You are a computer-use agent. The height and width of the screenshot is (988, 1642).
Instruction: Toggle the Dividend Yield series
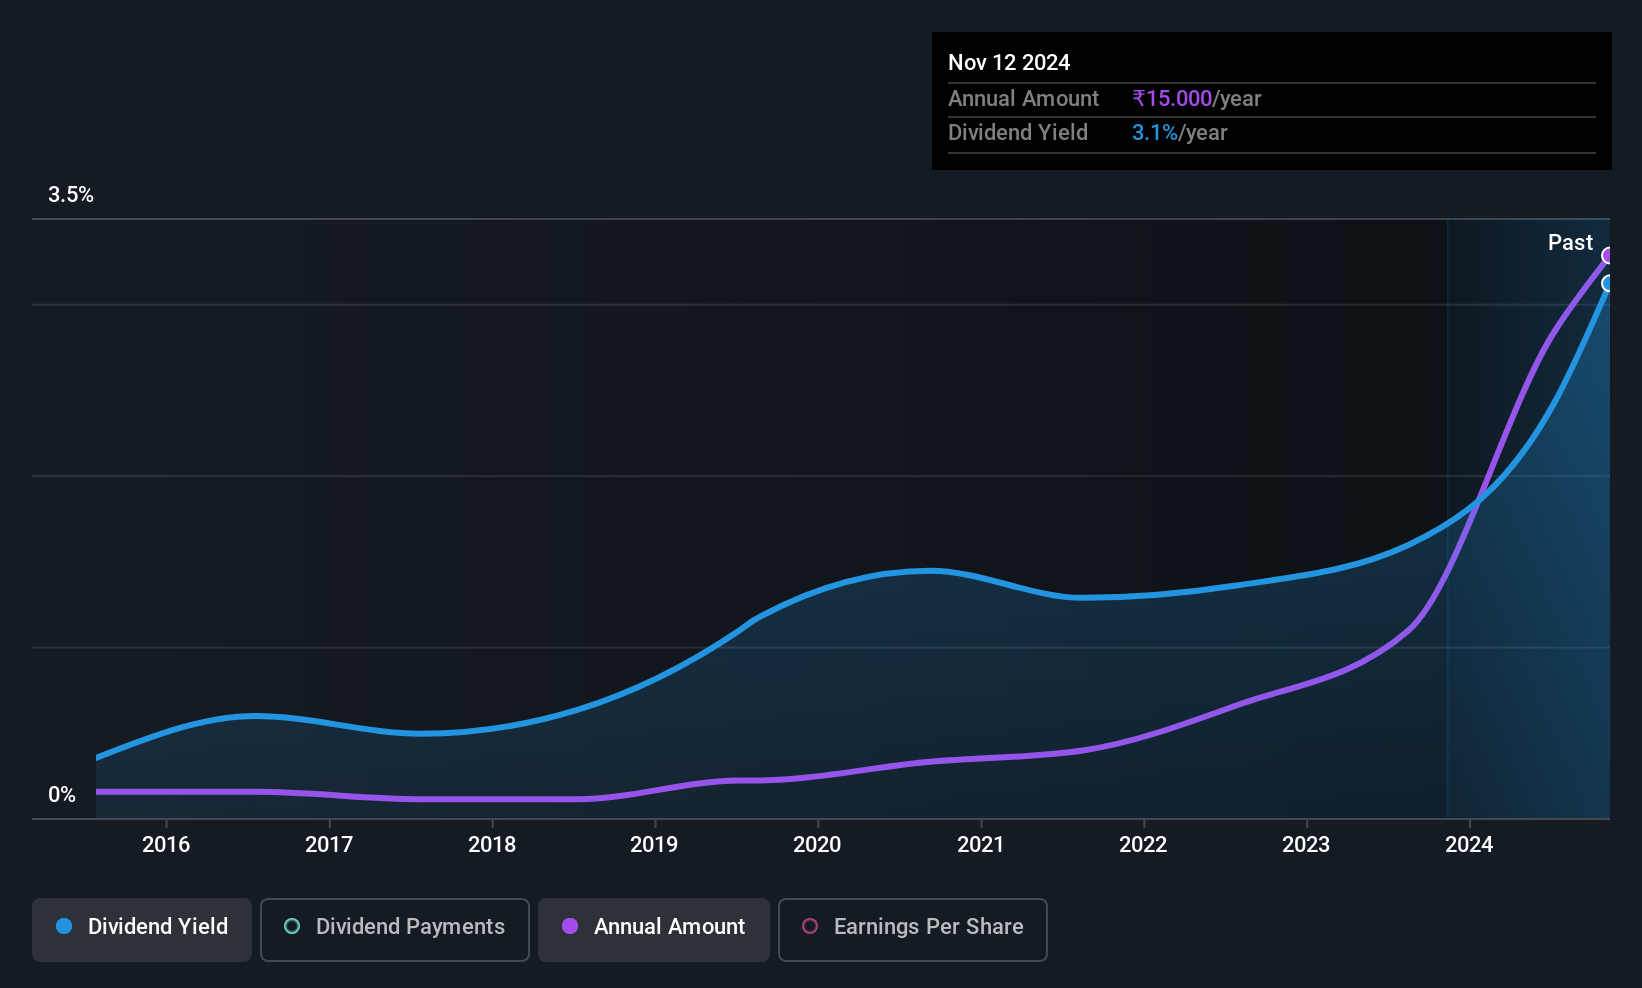[142, 929]
